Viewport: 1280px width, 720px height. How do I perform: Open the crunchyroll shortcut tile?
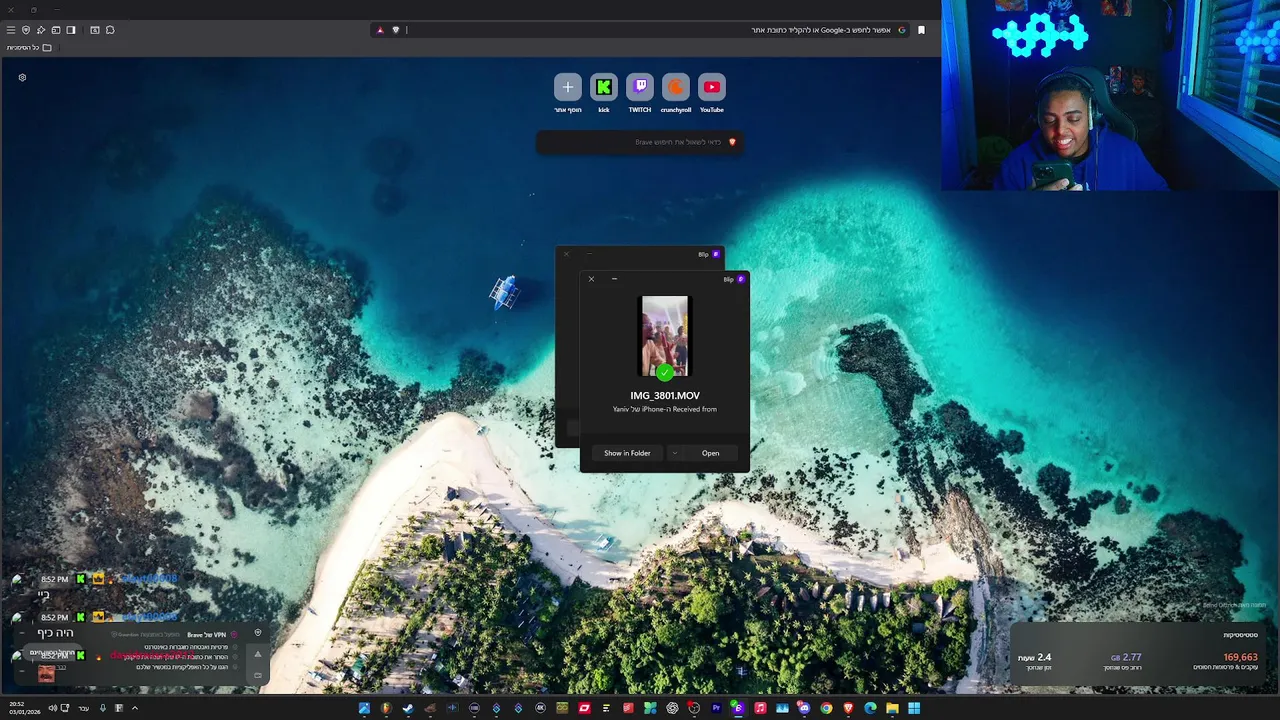click(676, 87)
